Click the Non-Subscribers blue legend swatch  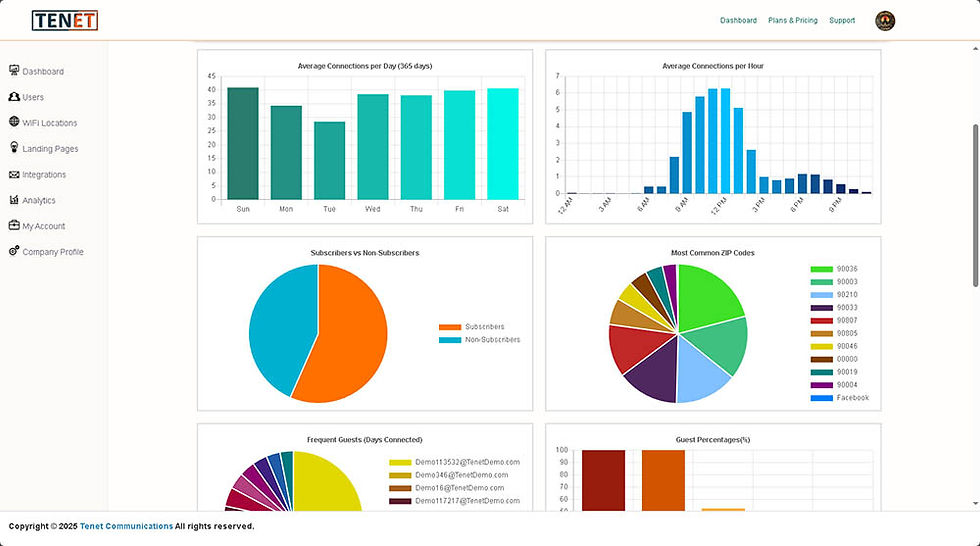[450, 340]
